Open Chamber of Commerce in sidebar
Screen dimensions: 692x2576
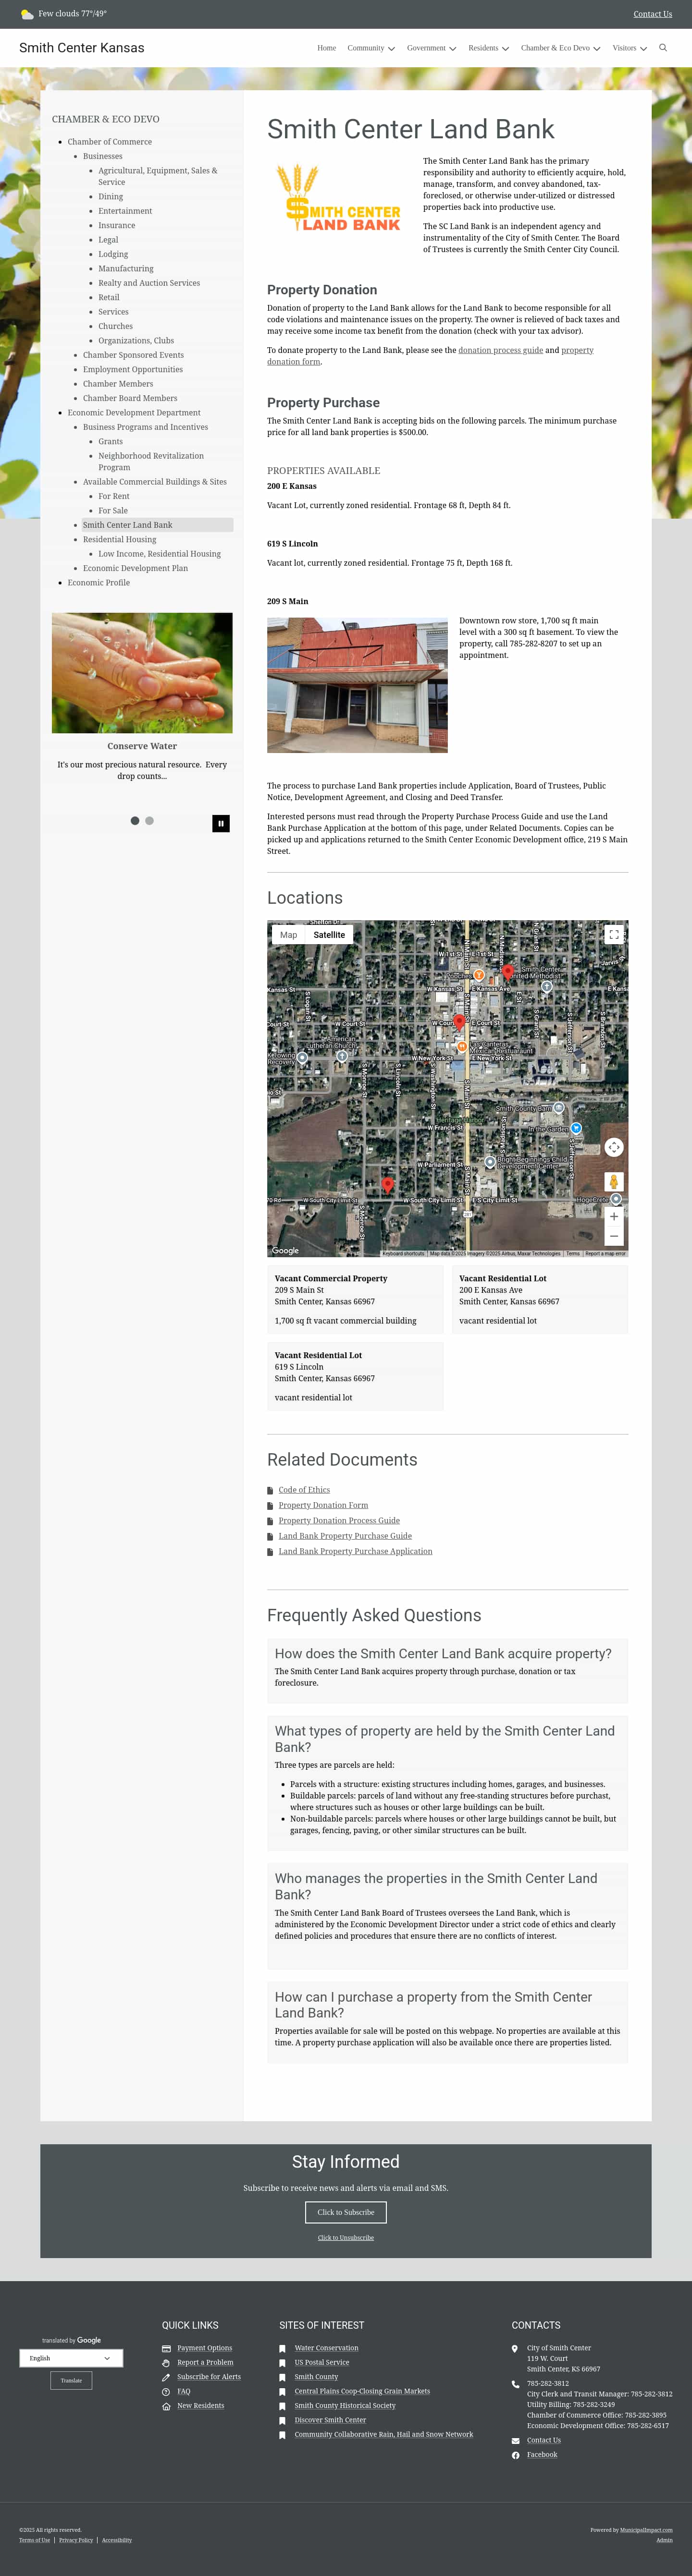[x=110, y=142]
